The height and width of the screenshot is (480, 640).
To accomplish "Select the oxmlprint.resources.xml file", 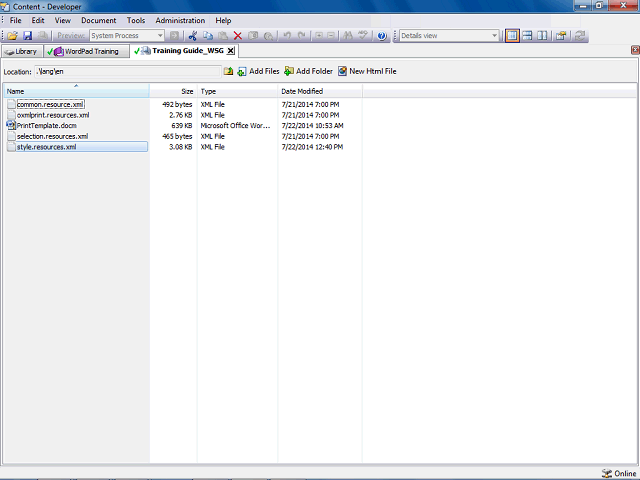I will [x=53, y=115].
